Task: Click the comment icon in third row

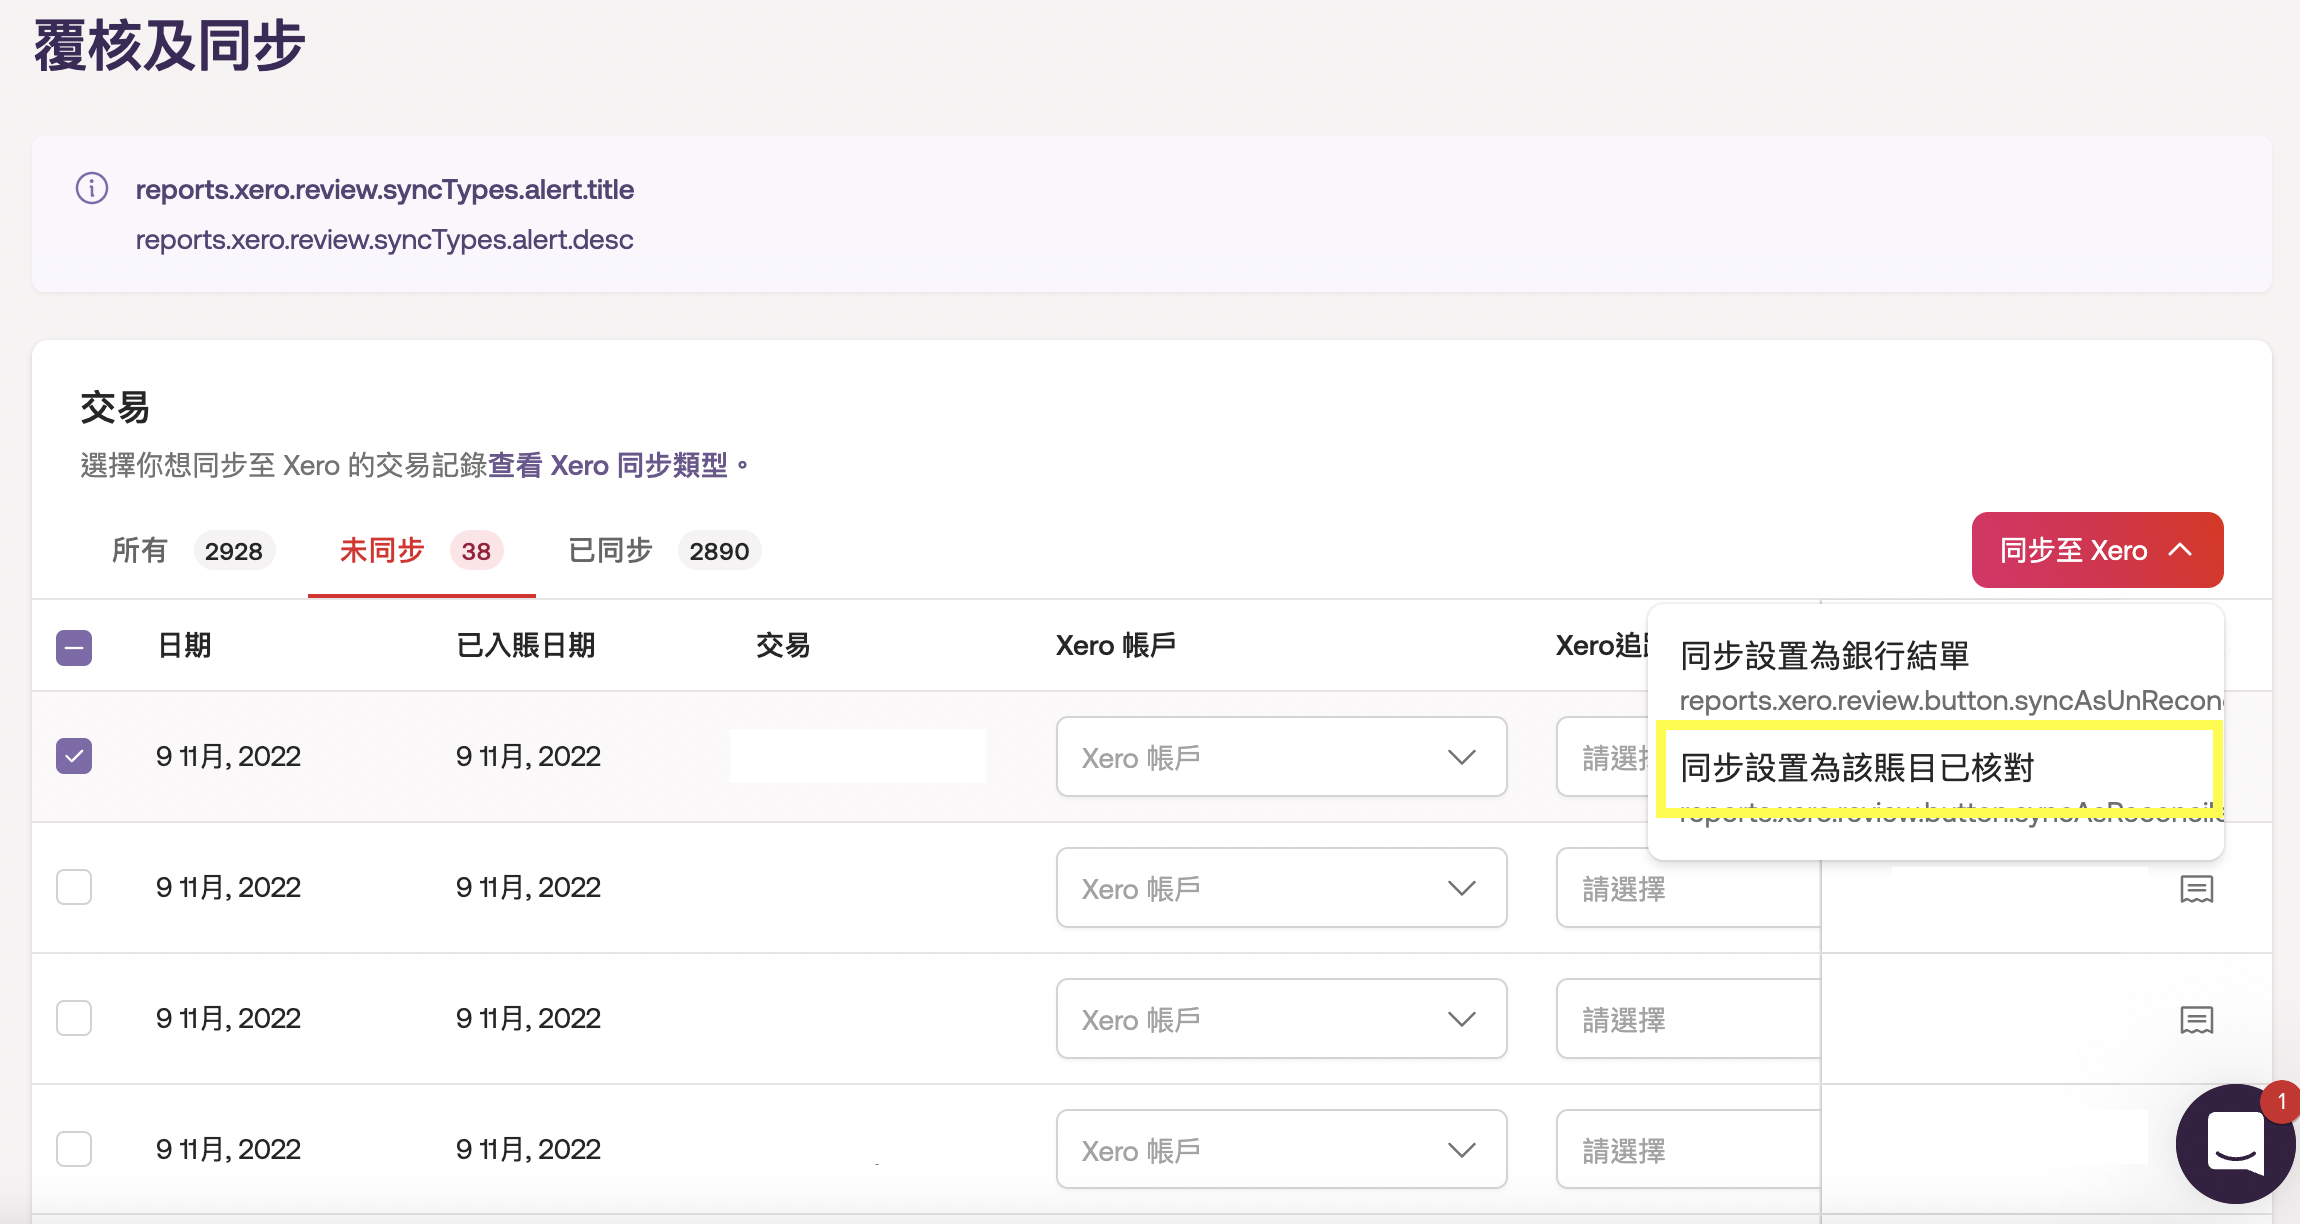Action: [2196, 1019]
